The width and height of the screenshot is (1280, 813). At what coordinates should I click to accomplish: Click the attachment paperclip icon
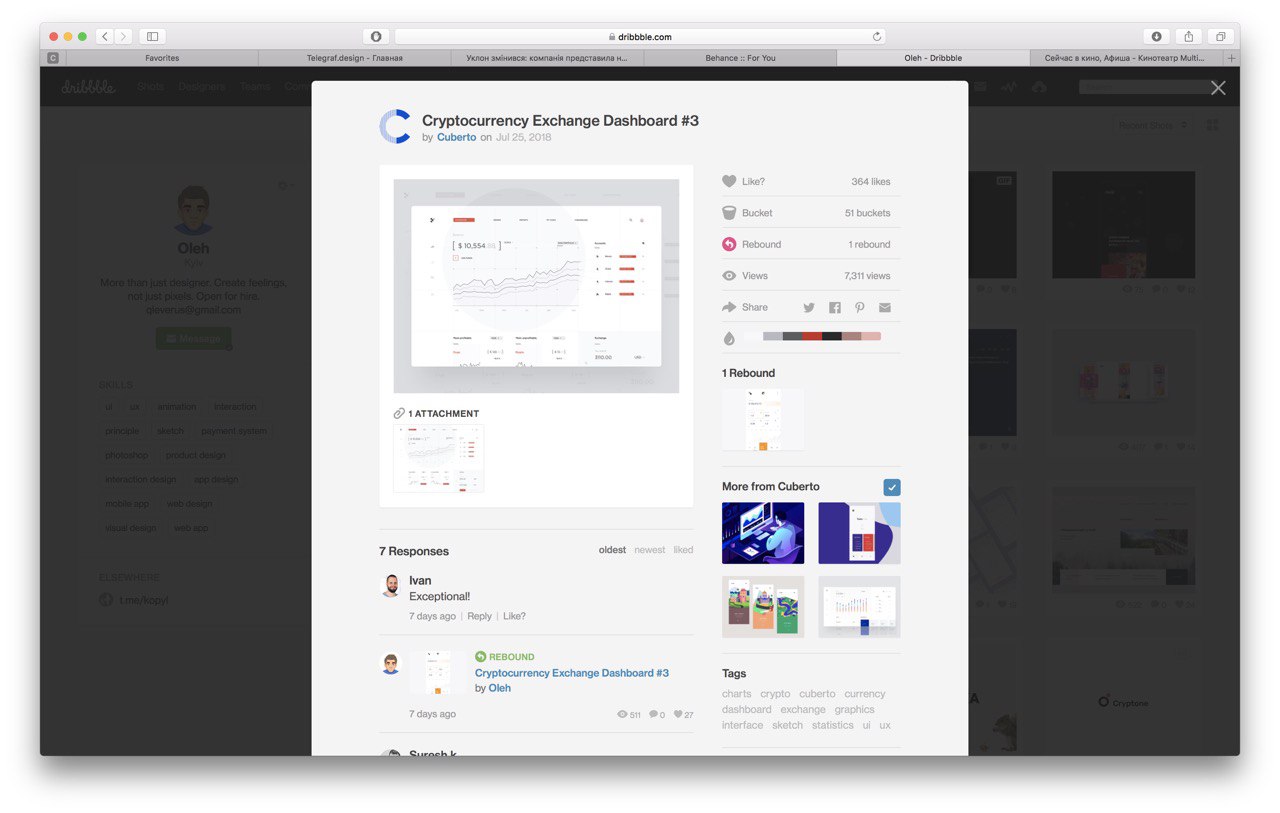click(399, 413)
